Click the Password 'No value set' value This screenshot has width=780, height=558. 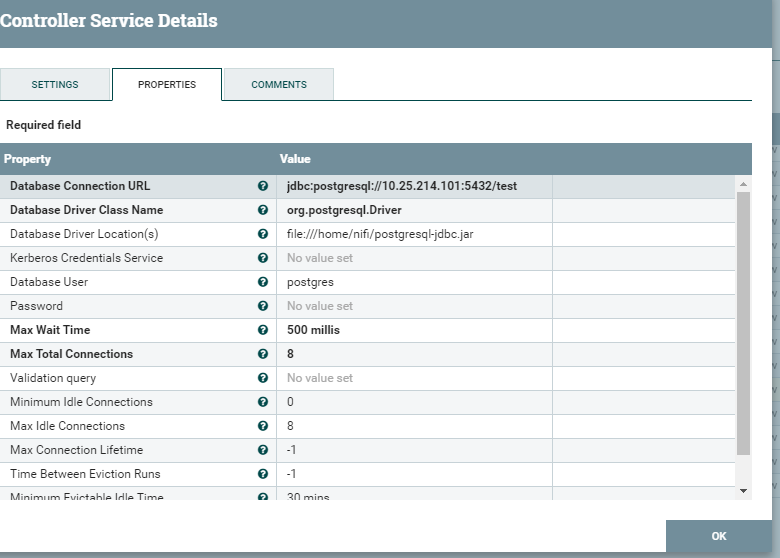click(319, 306)
